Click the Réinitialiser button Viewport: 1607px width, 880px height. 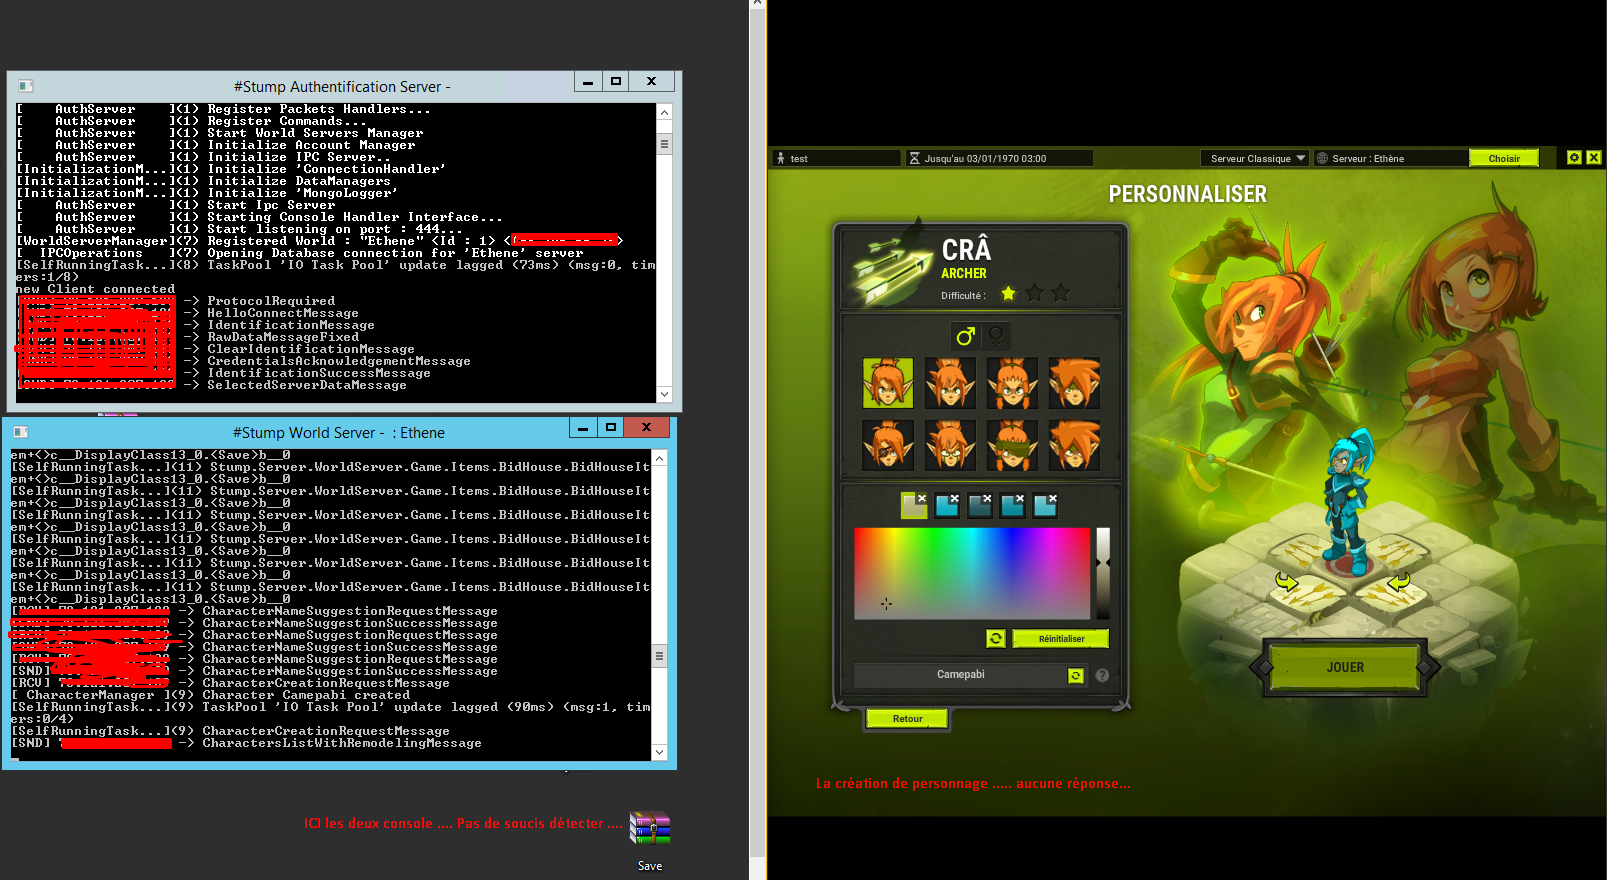1061,638
